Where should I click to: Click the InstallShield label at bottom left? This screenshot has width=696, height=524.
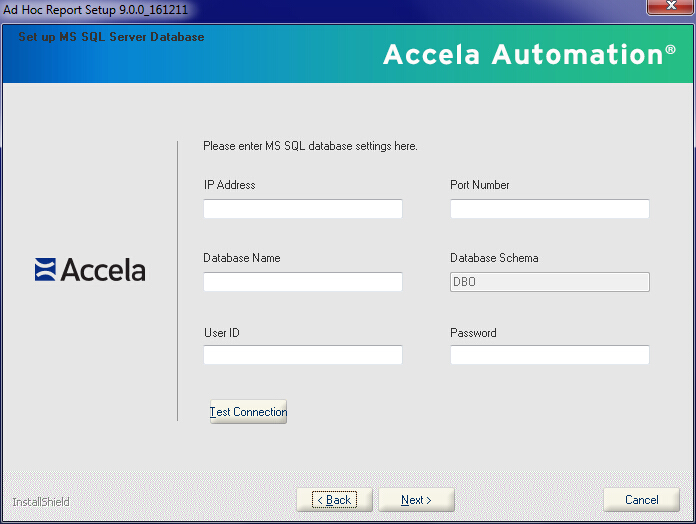point(41,502)
